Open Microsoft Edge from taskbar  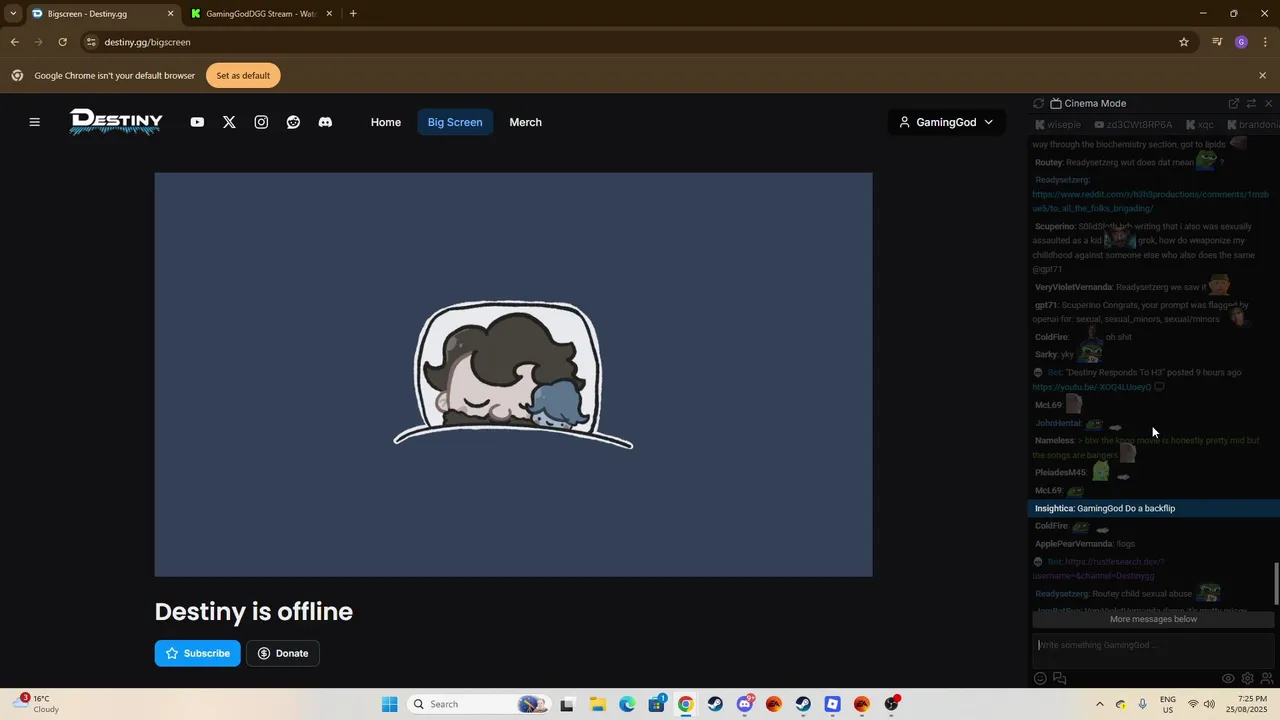click(x=627, y=704)
